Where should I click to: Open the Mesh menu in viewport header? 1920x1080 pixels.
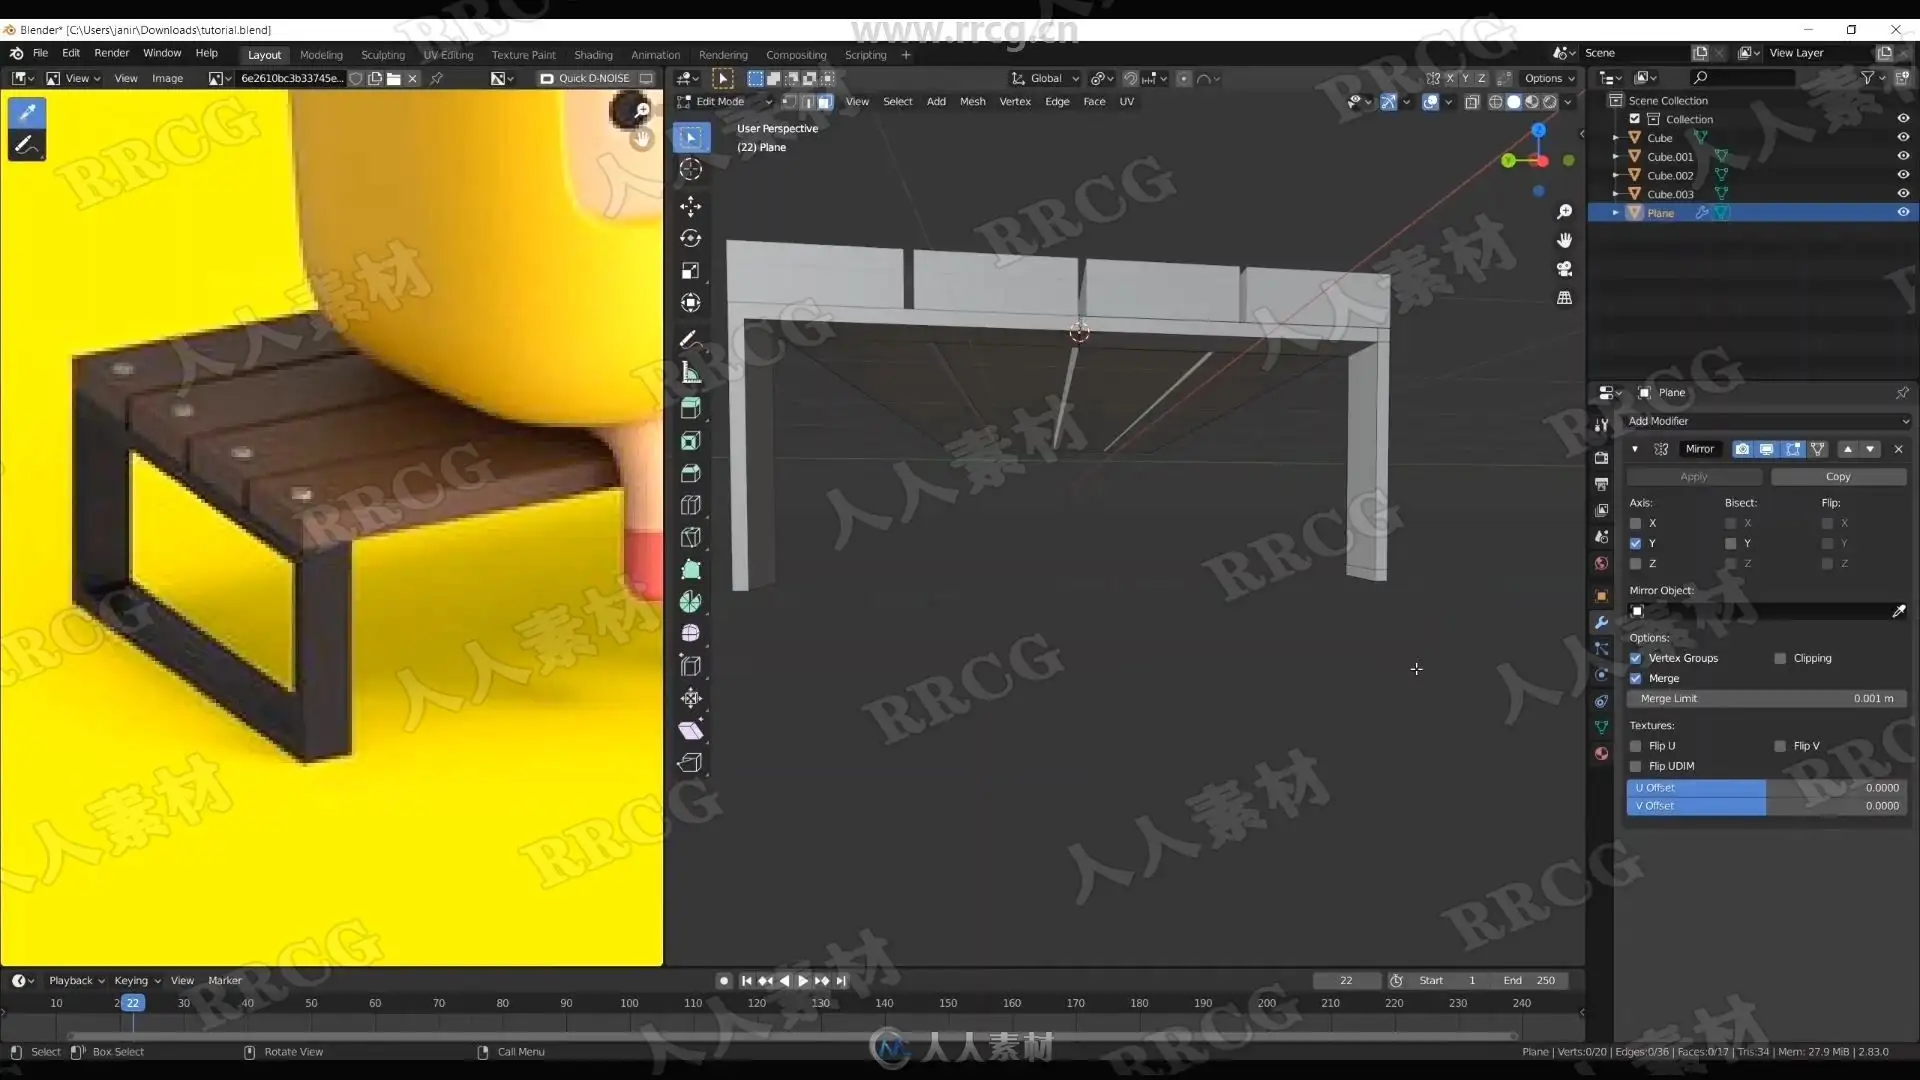972,101
